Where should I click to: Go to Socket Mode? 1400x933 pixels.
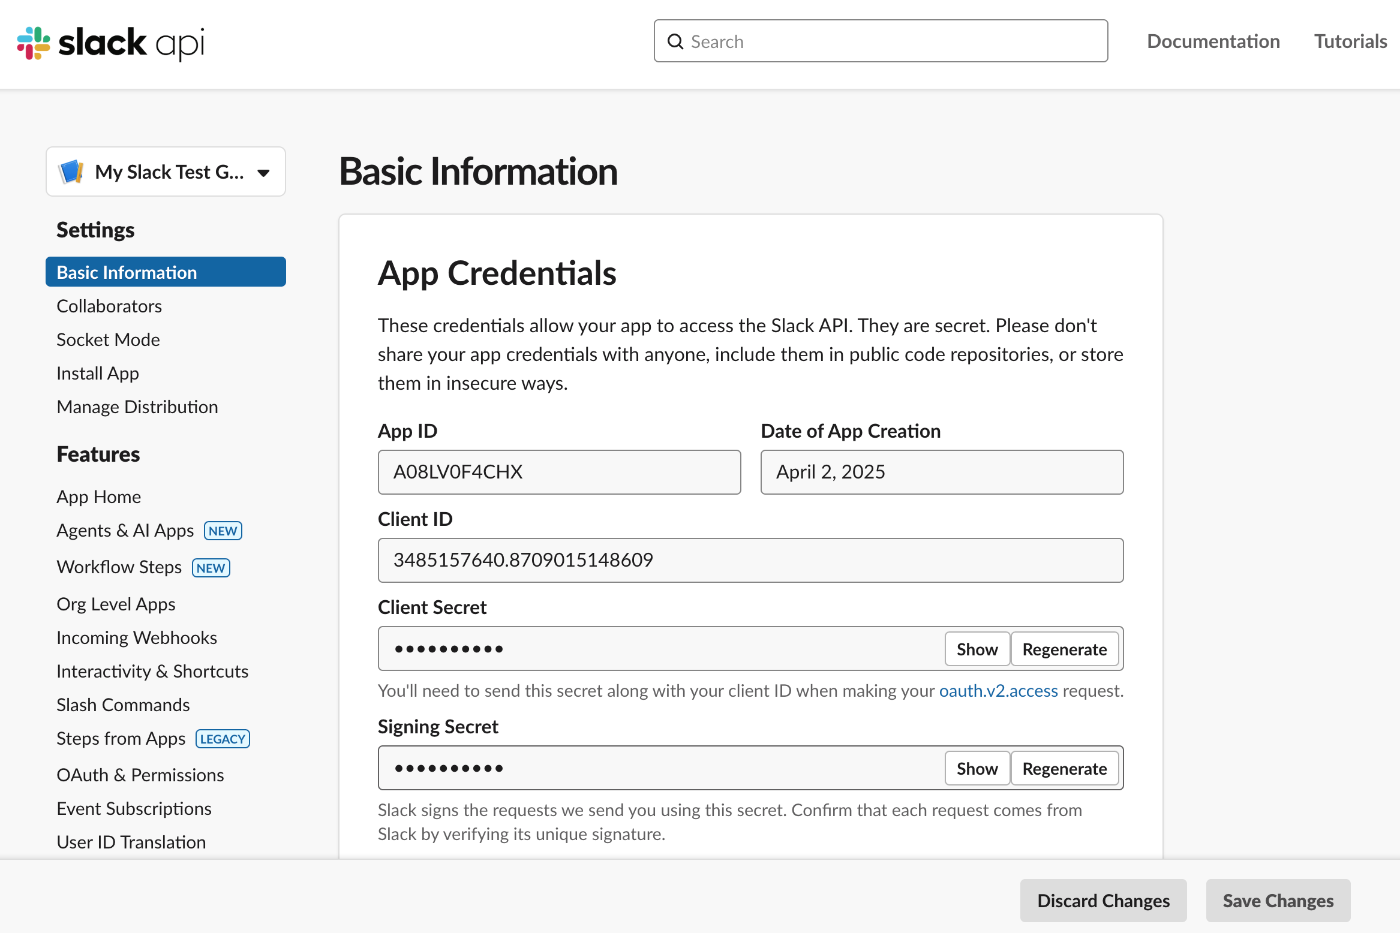pyautogui.click(x=108, y=340)
